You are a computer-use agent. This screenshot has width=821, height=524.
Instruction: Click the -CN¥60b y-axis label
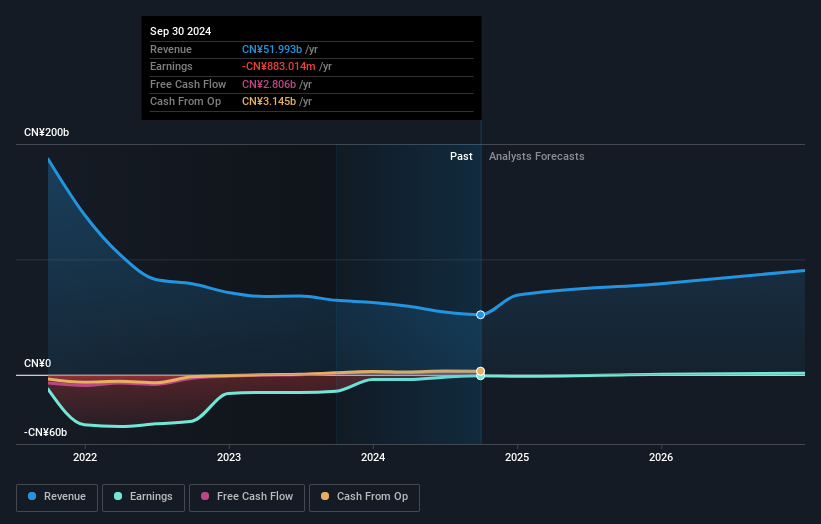pos(46,432)
